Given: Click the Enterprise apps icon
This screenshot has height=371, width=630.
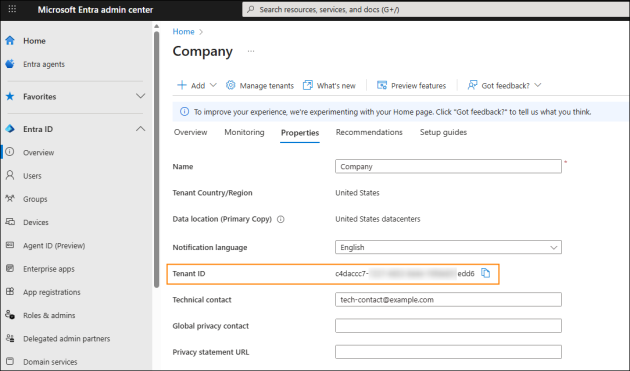Looking at the screenshot, I should coord(10,269).
